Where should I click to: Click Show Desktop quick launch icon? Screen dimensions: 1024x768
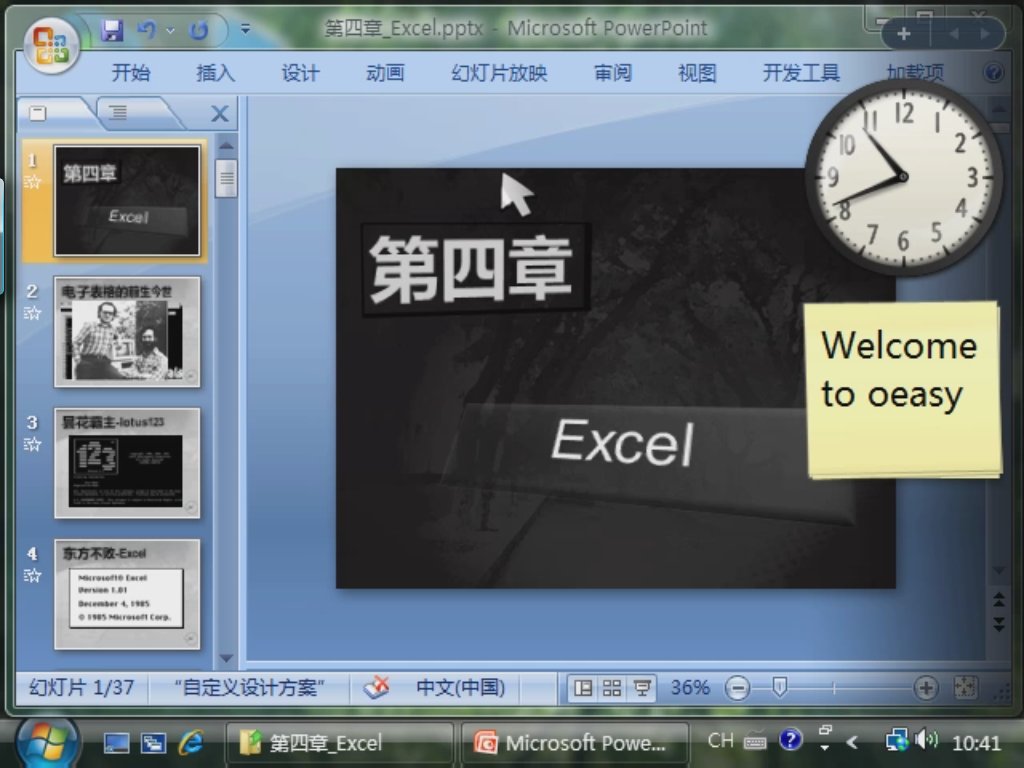pyautogui.click(x=116, y=743)
